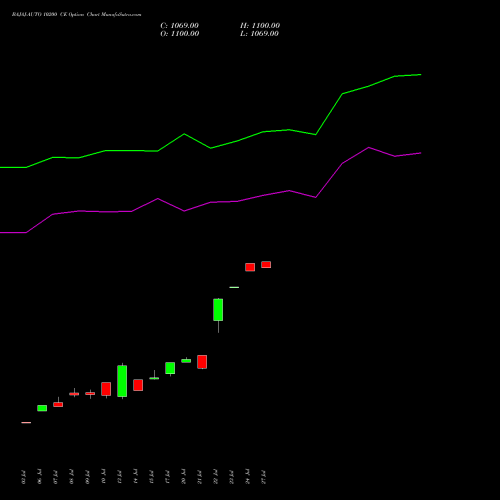The width and height of the screenshot is (500, 500).
Task: Click the red candle above 21 Jul
Action: coord(202,362)
